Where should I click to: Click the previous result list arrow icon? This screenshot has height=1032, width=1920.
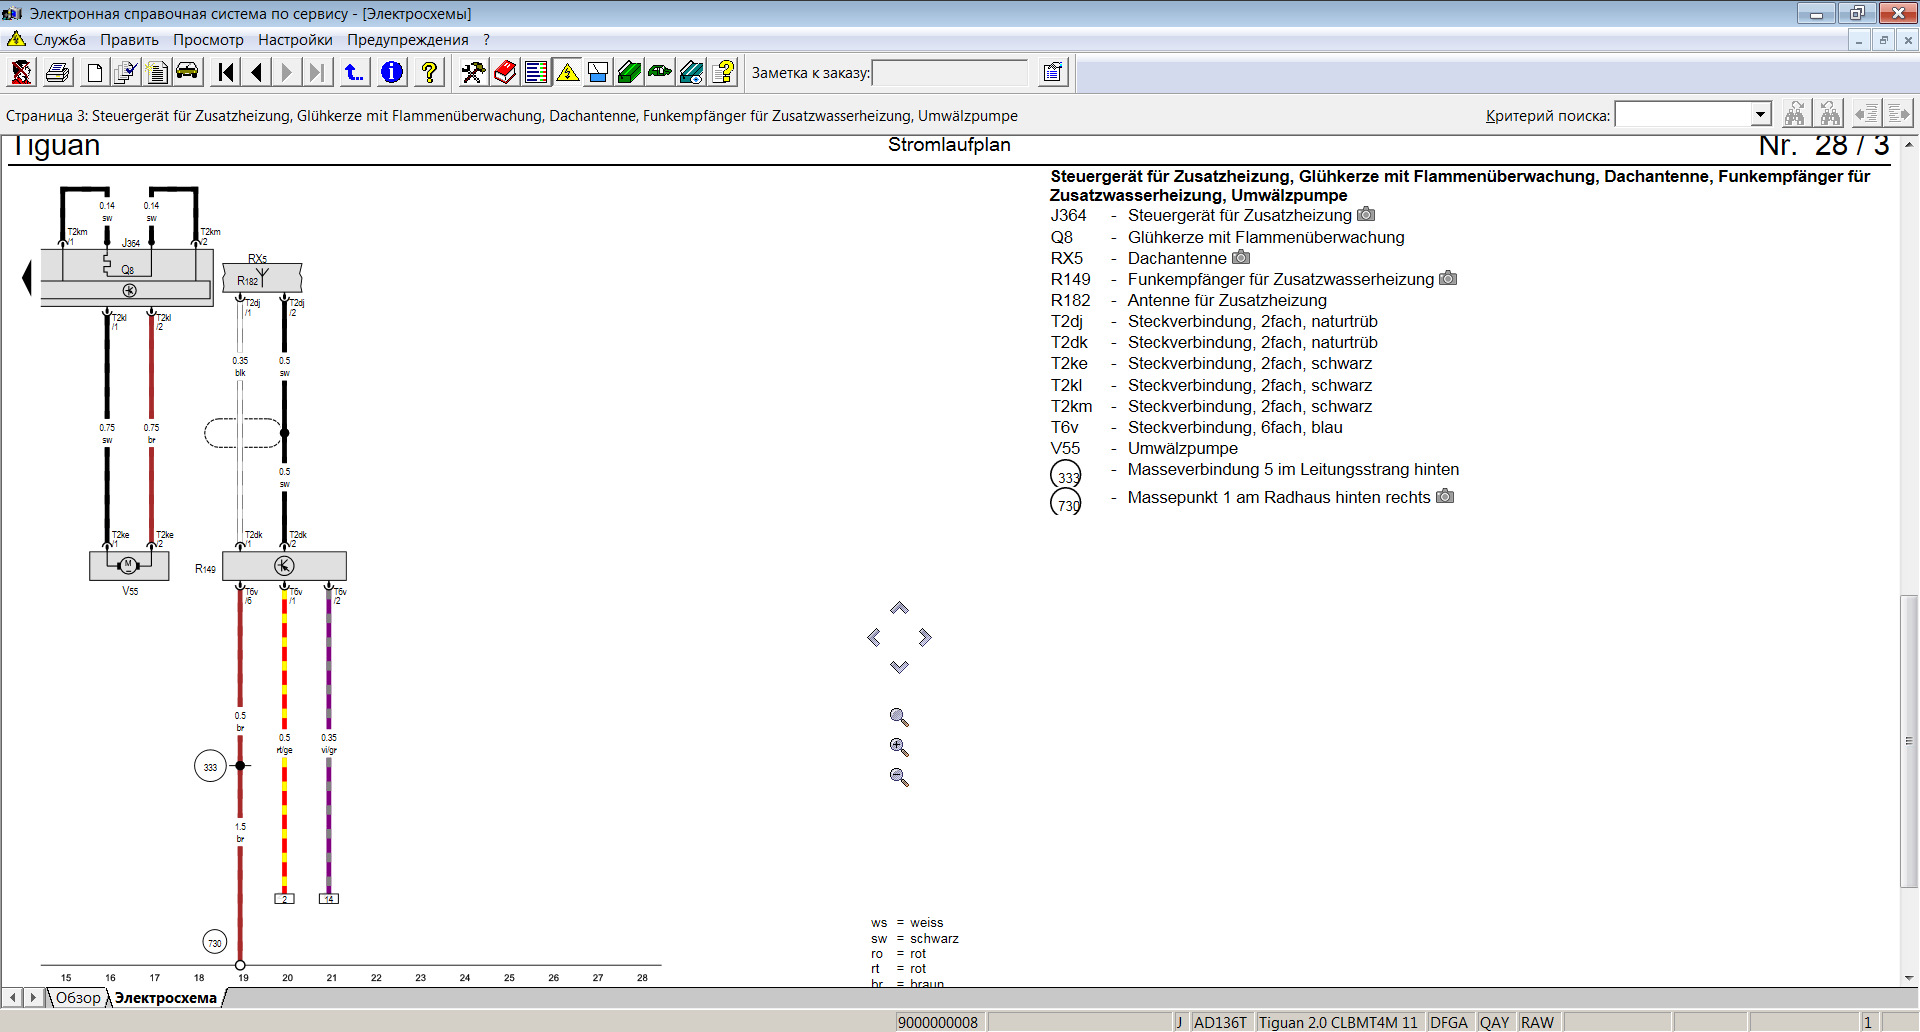1866,113
